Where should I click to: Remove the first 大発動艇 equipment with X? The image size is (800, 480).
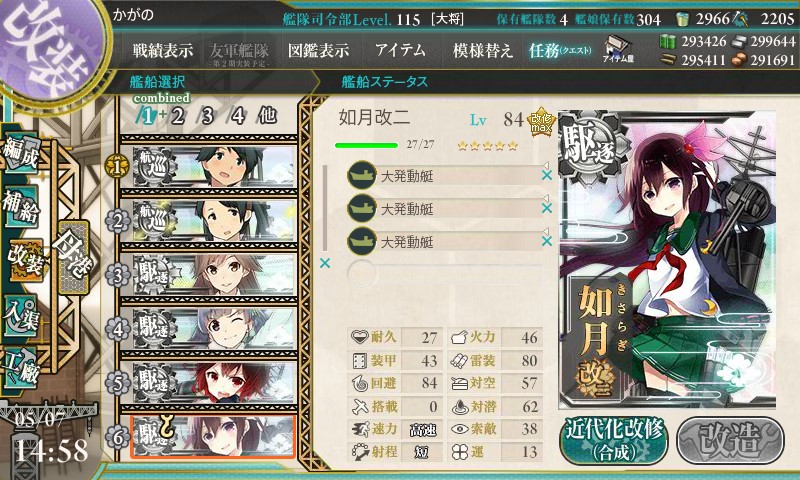tap(546, 175)
